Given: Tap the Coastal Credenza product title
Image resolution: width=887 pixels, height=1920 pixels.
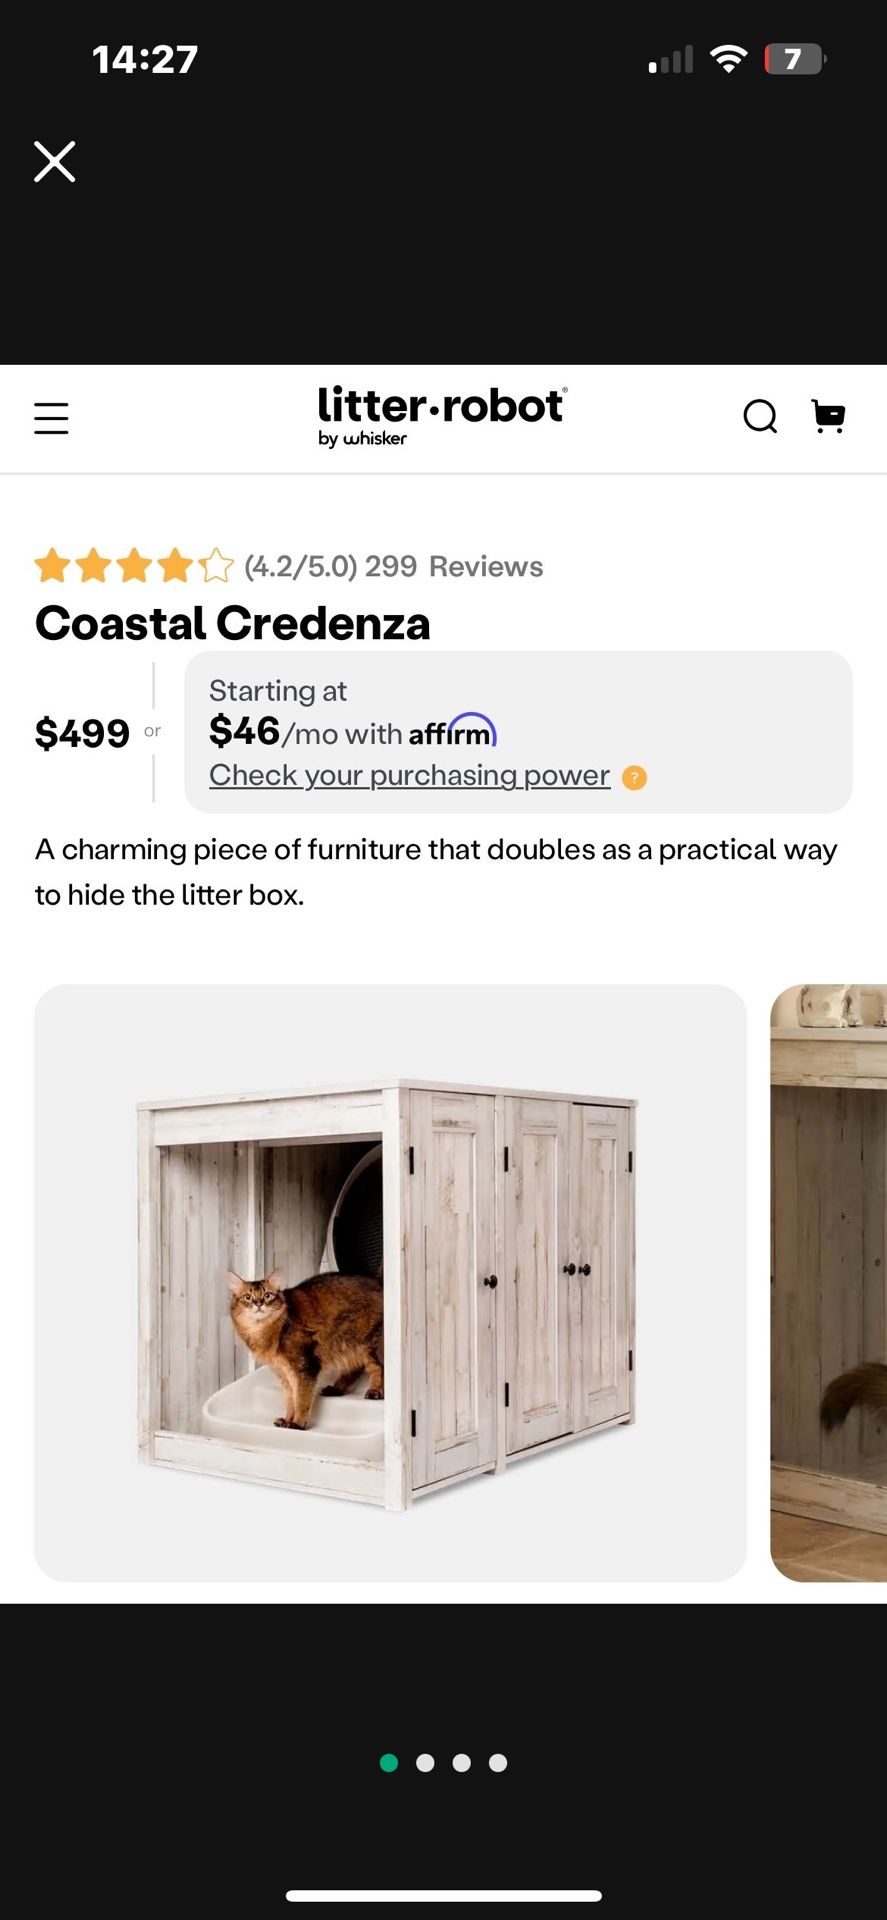Looking at the screenshot, I should [233, 623].
